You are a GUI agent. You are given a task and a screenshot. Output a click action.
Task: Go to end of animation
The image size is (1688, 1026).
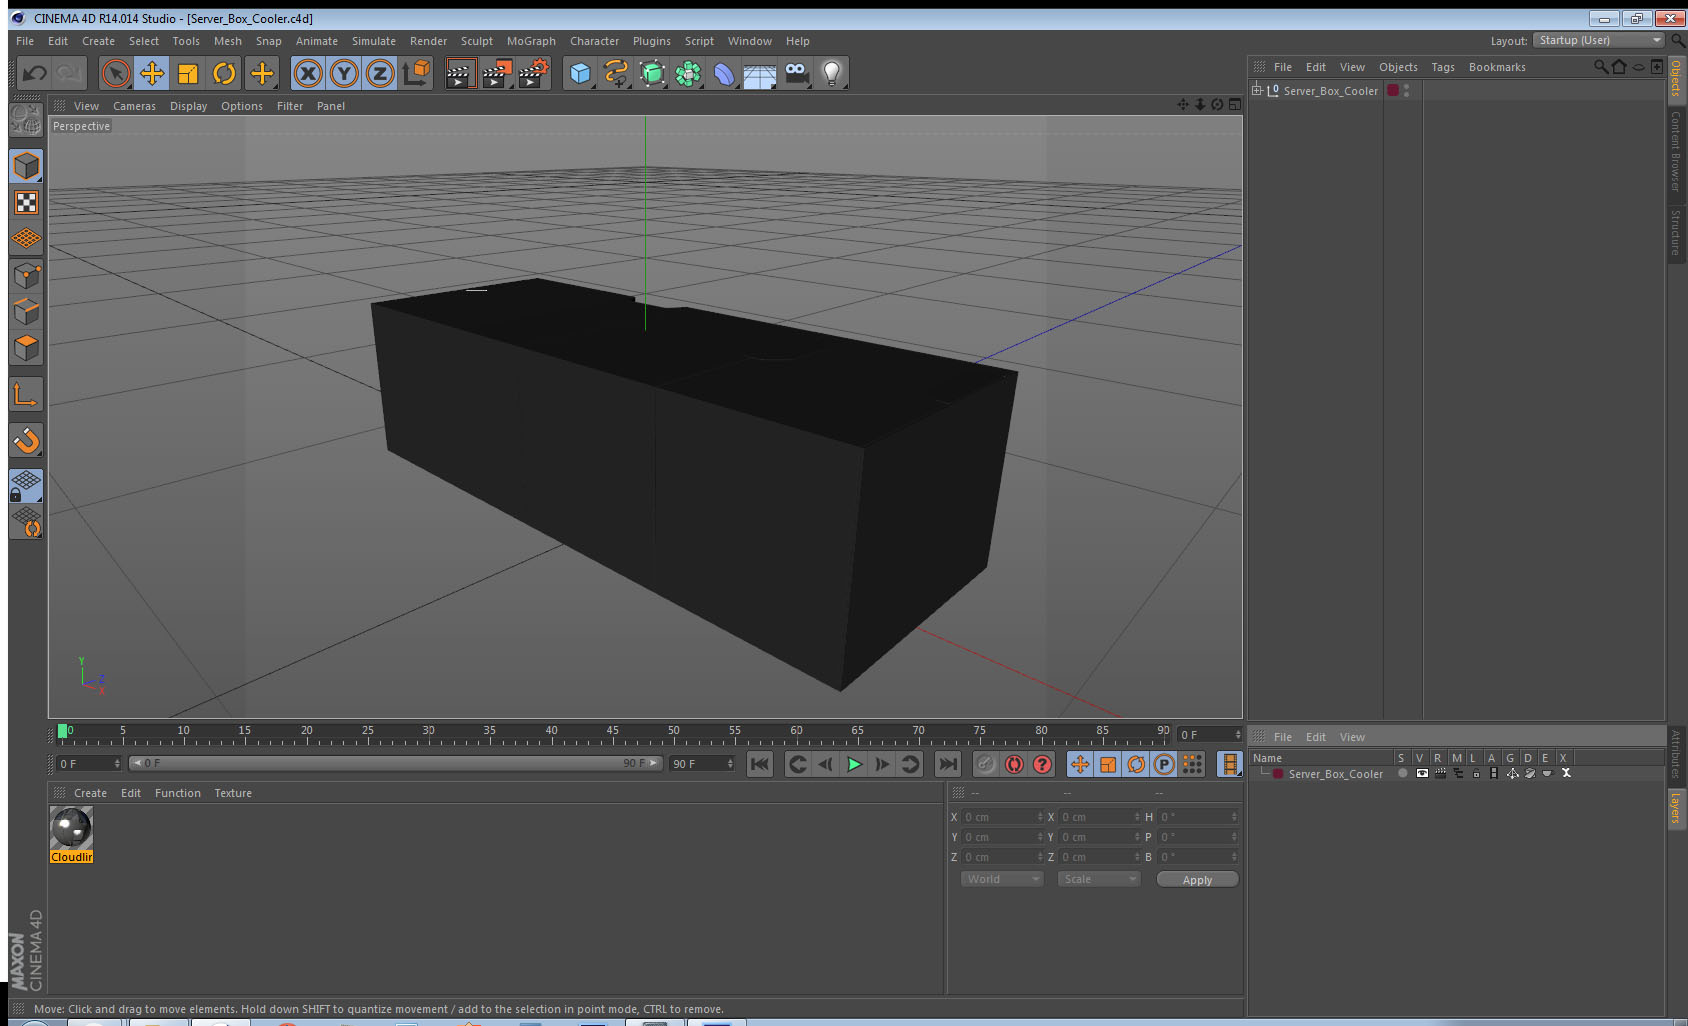(x=947, y=764)
